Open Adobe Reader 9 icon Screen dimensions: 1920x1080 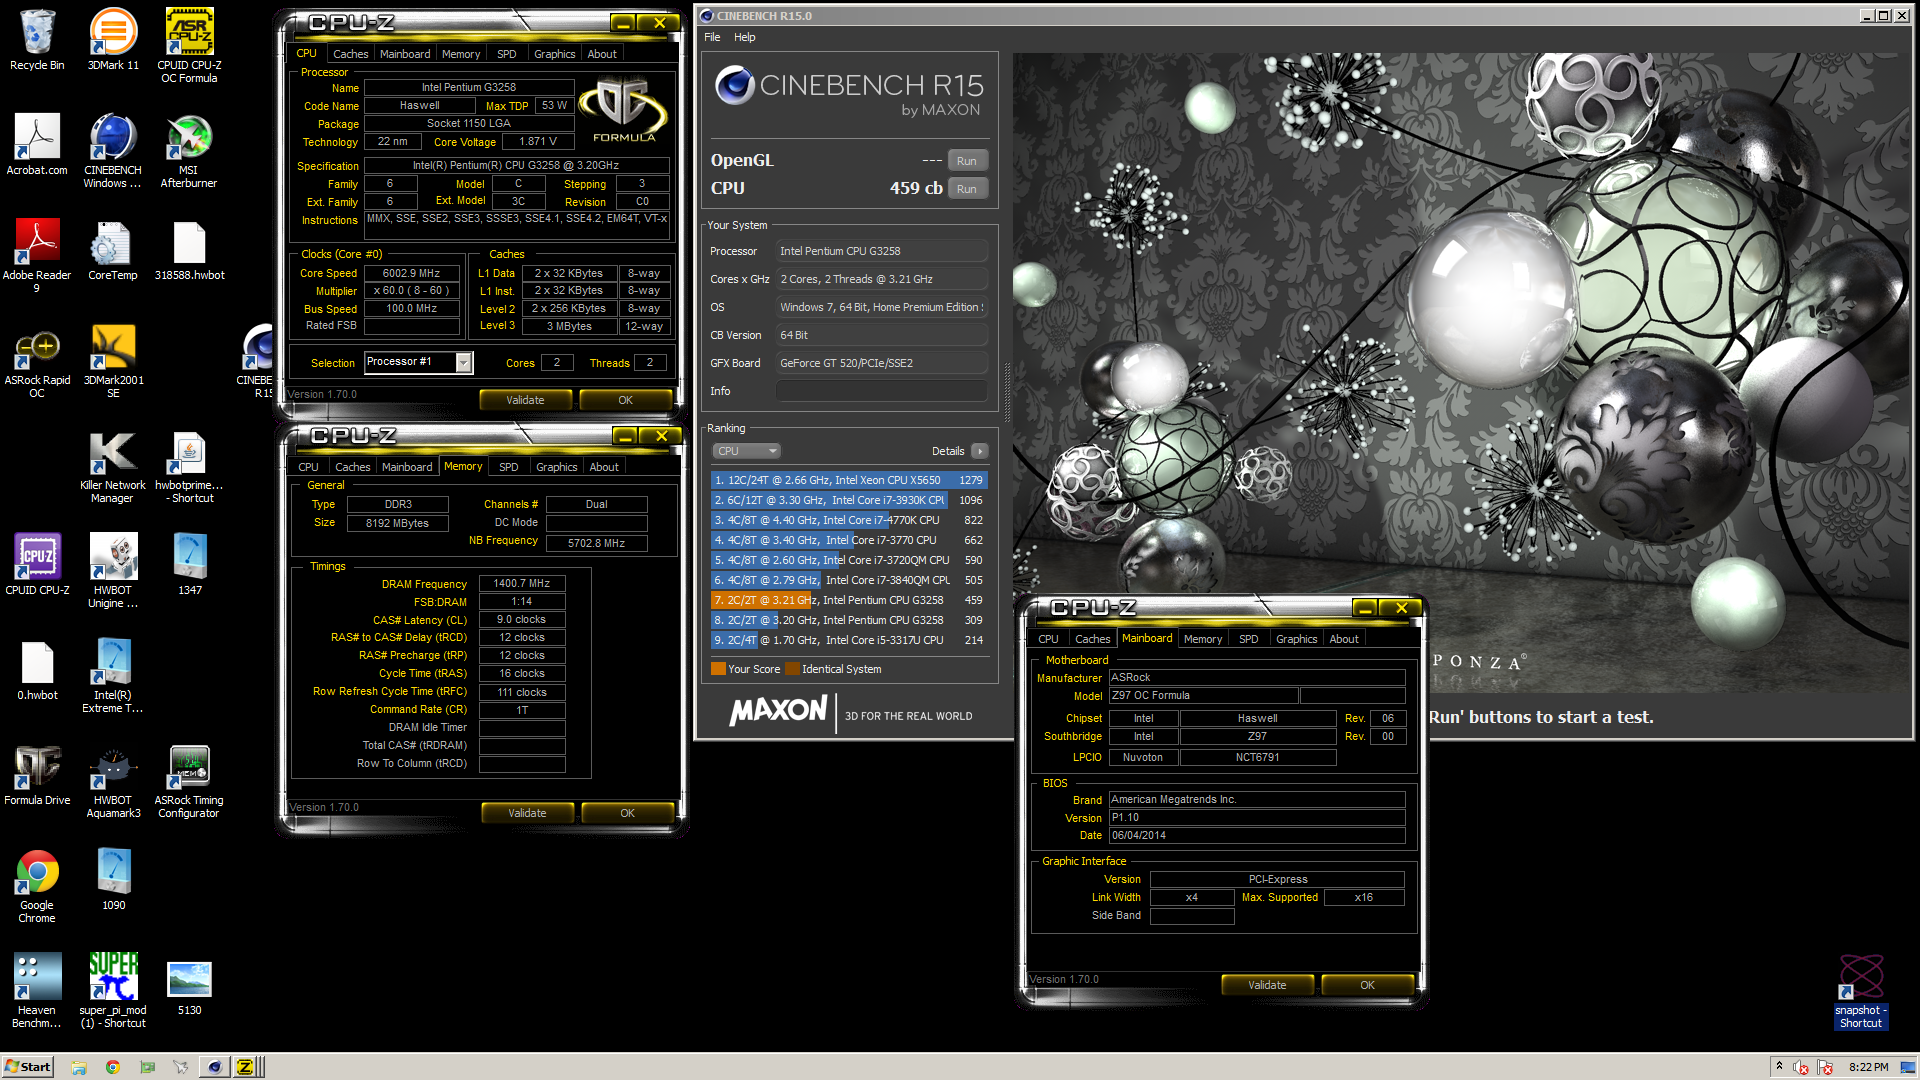click(37, 255)
